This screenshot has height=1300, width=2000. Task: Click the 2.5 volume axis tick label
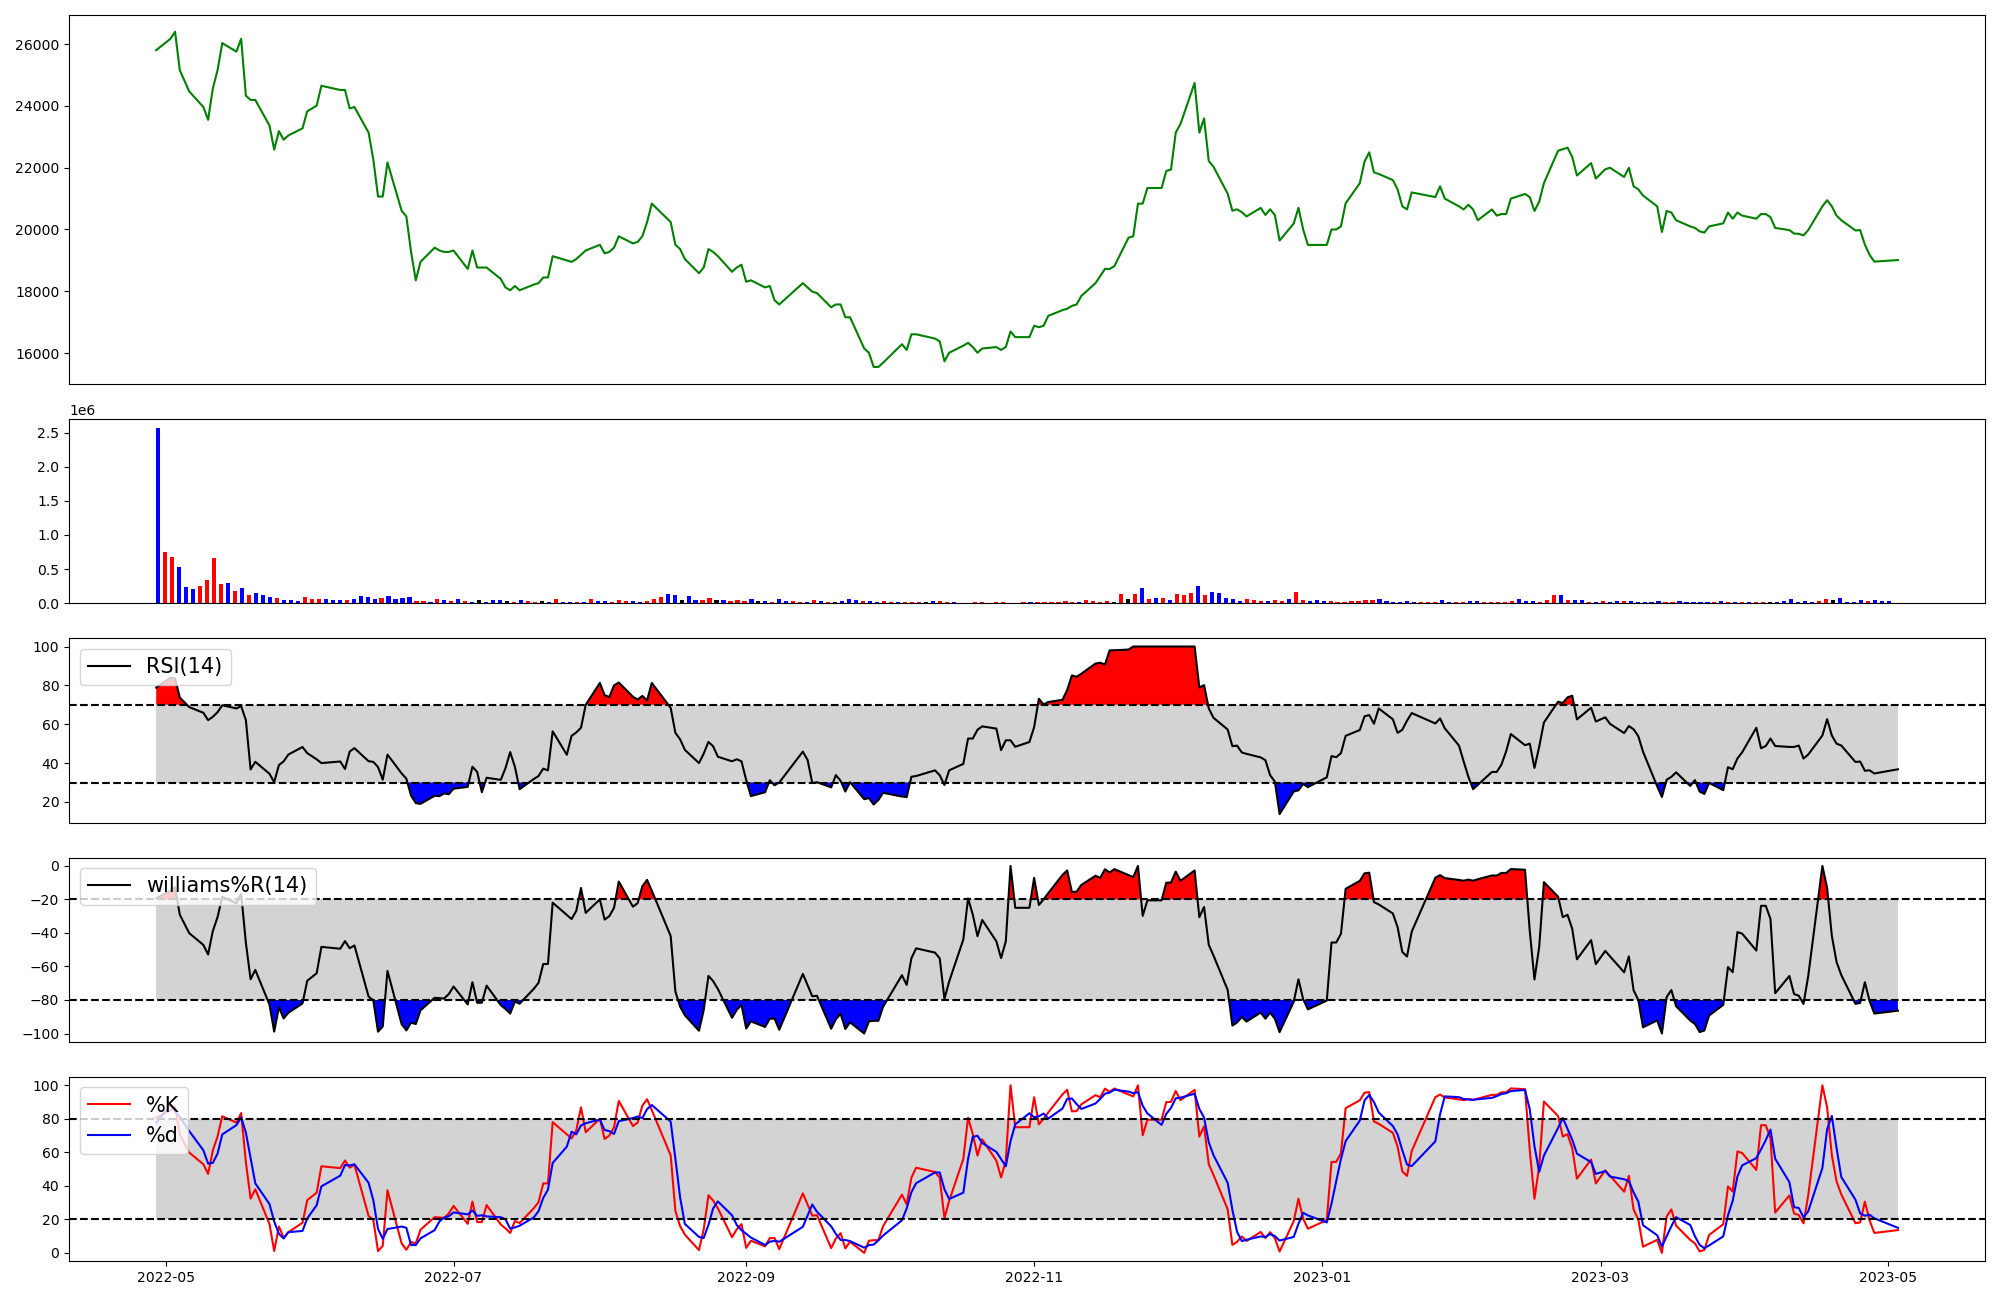(47, 433)
